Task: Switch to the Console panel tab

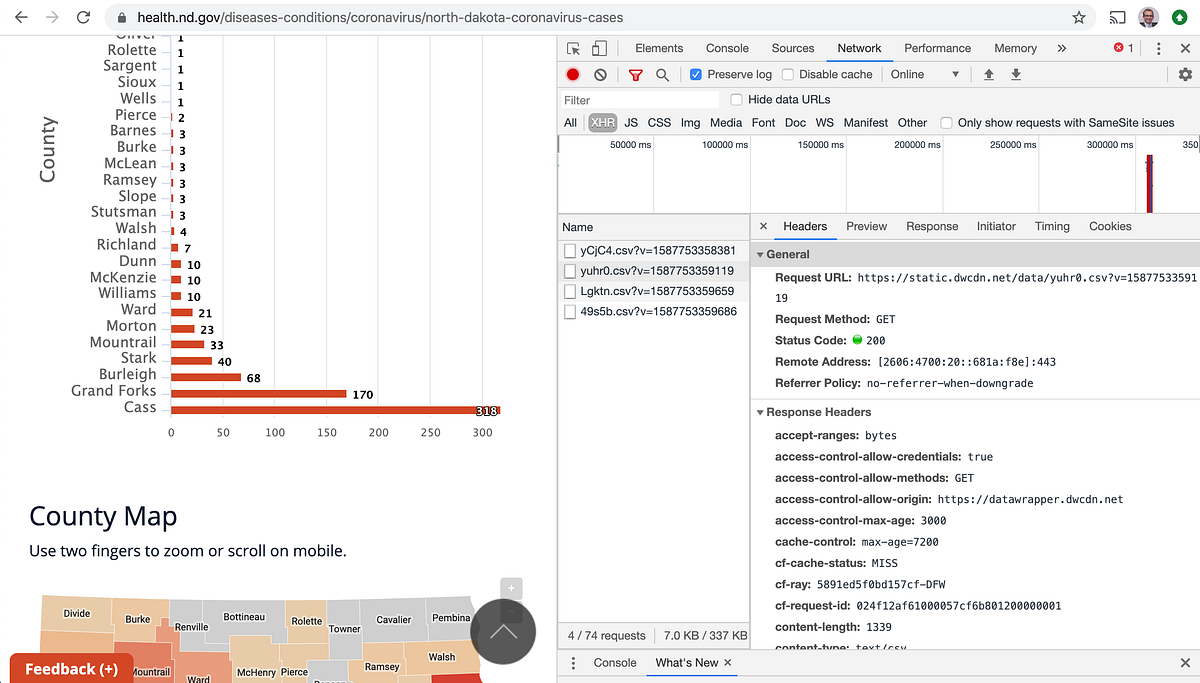Action: (727, 48)
